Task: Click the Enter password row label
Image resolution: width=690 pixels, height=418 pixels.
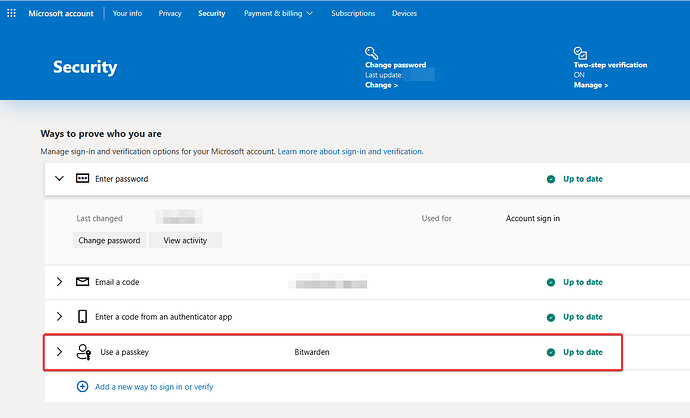Action: [121, 179]
